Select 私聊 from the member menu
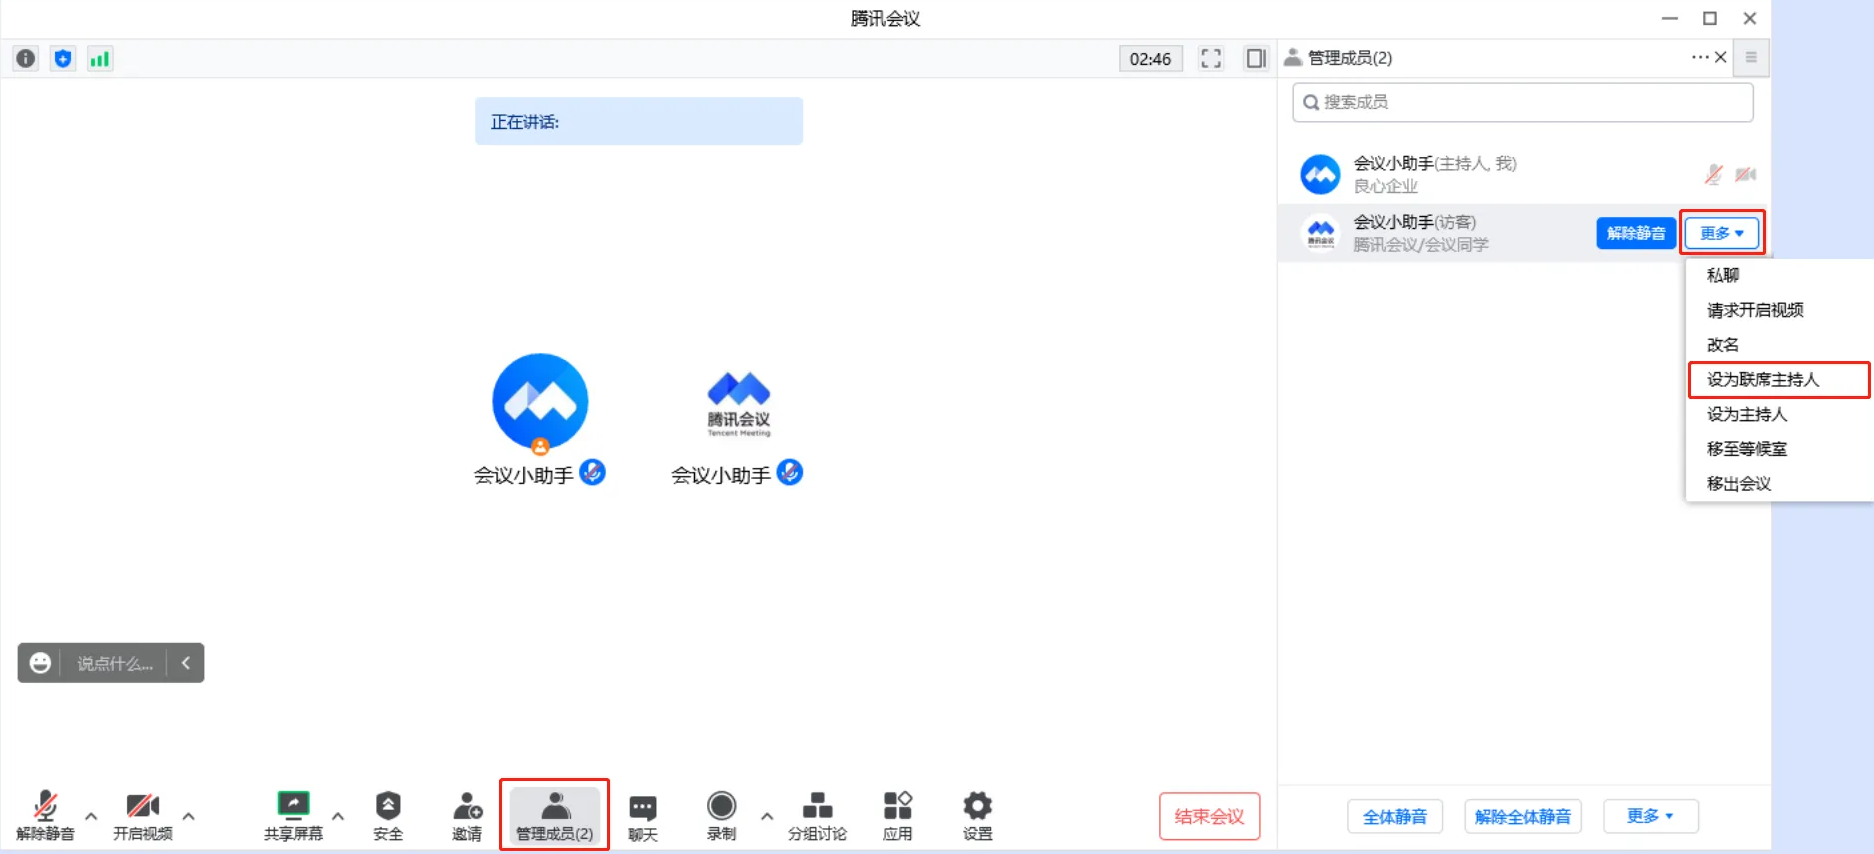Image resolution: width=1874 pixels, height=854 pixels. [x=1723, y=275]
